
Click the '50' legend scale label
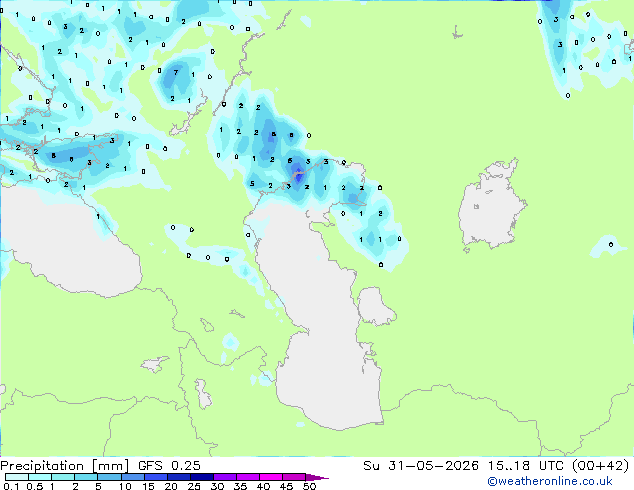pyautogui.click(x=309, y=486)
